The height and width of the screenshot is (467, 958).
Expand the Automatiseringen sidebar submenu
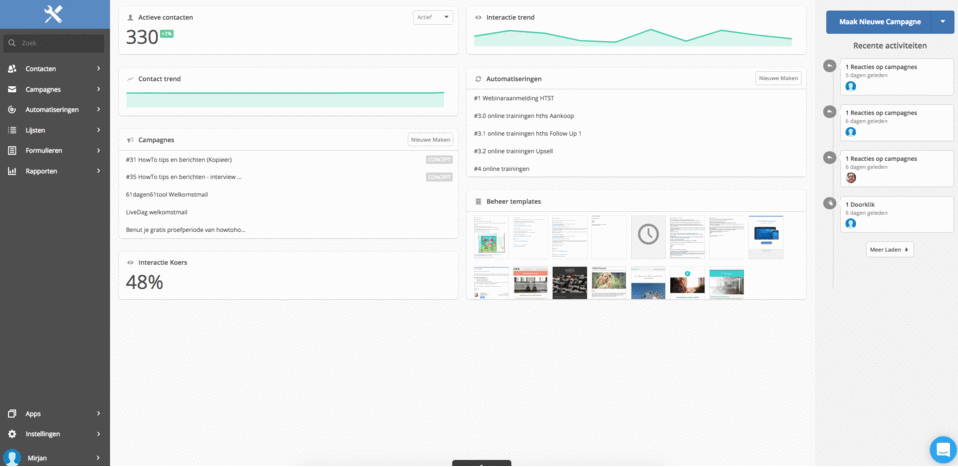pos(98,110)
